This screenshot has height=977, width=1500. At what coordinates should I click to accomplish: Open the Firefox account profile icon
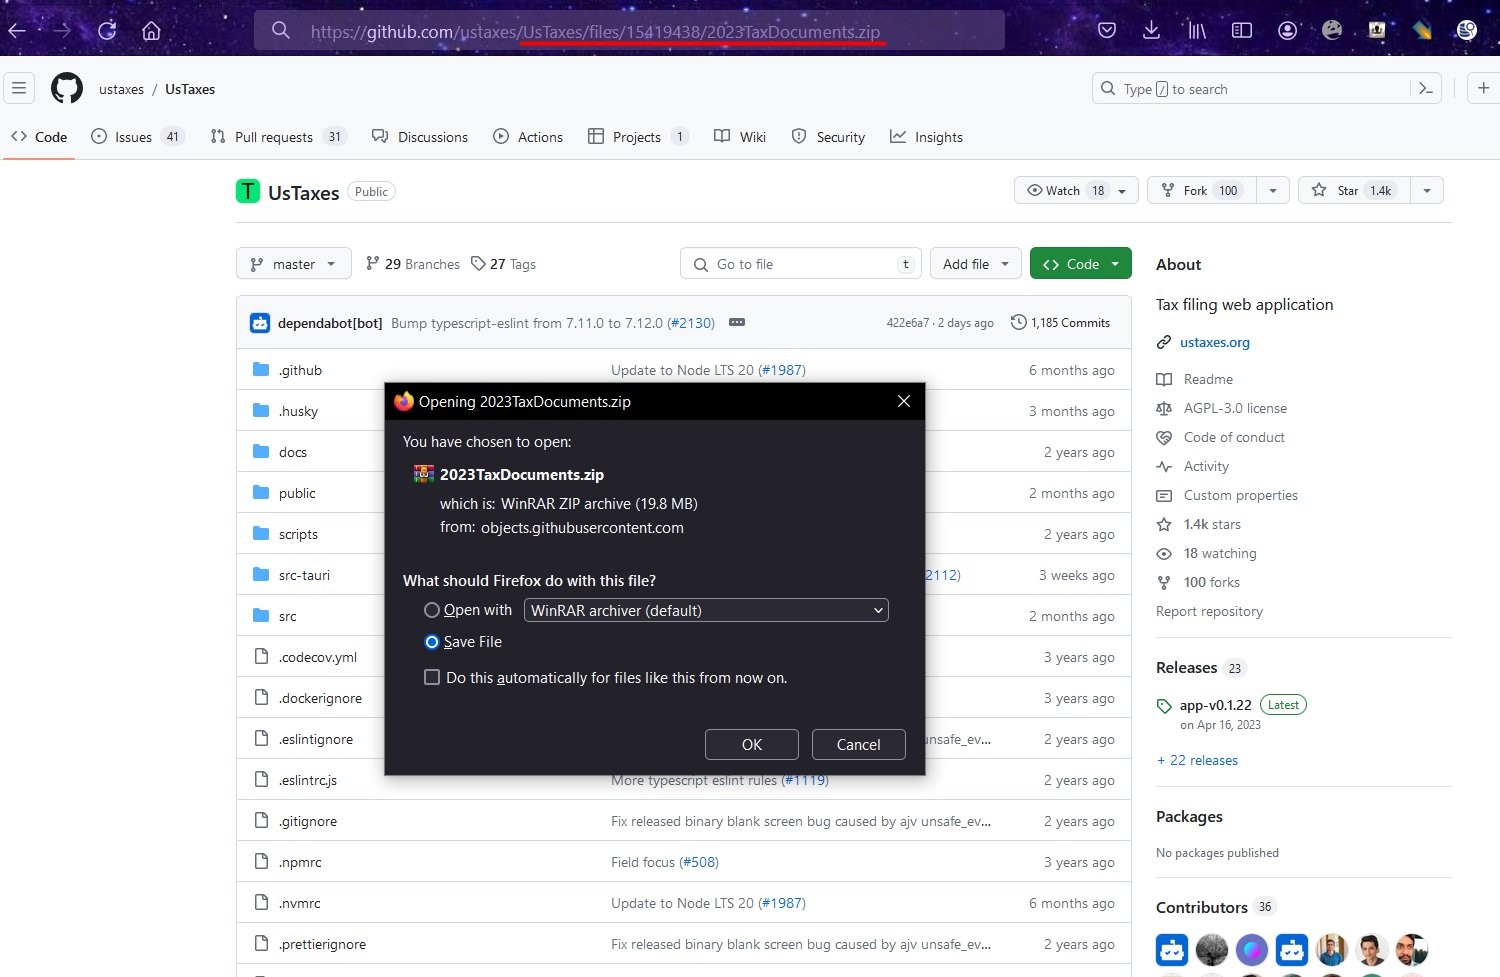(1288, 31)
